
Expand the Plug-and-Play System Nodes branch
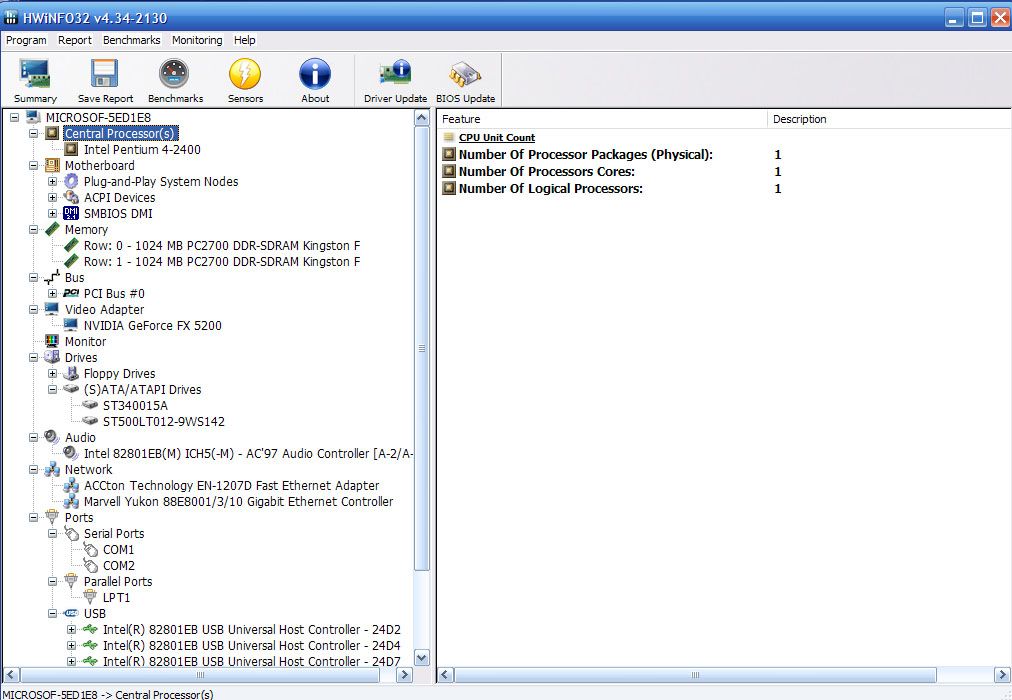(53, 182)
